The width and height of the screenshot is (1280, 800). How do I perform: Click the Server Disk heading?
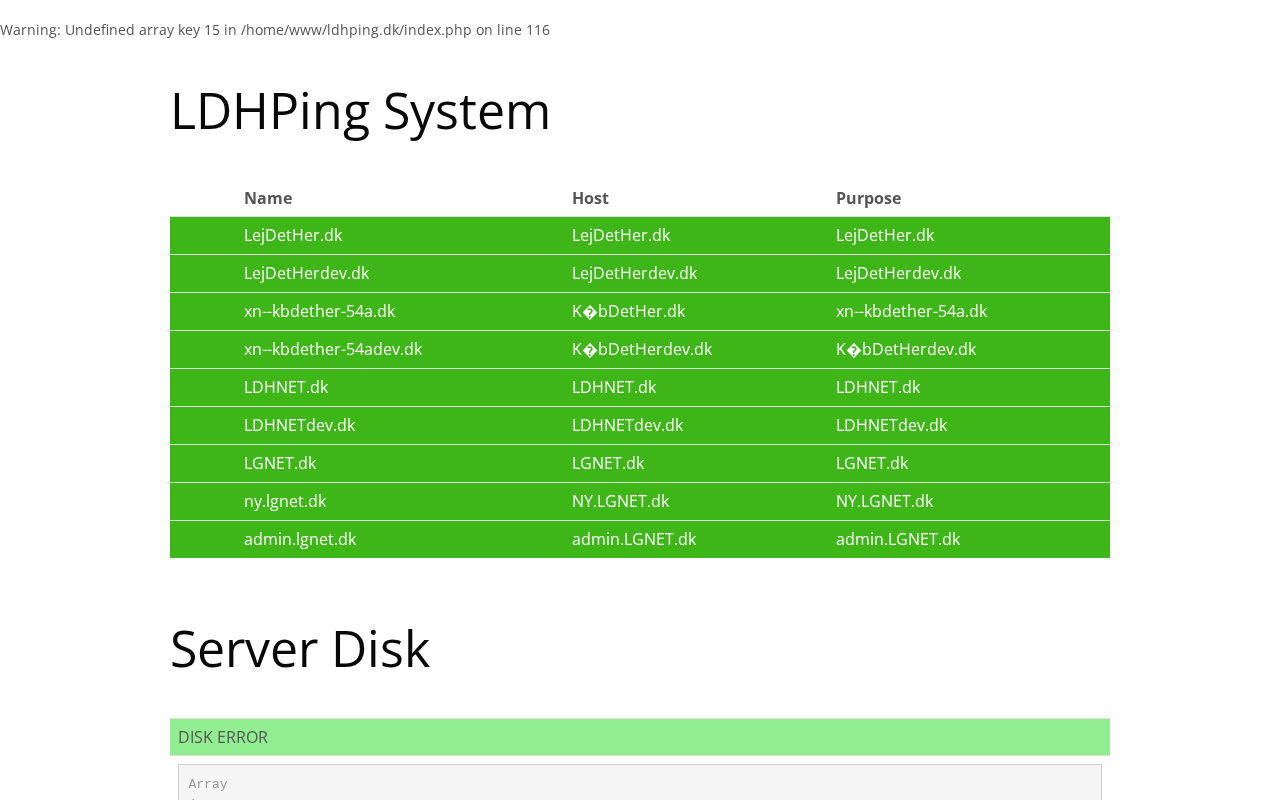(x=300, y=649)
